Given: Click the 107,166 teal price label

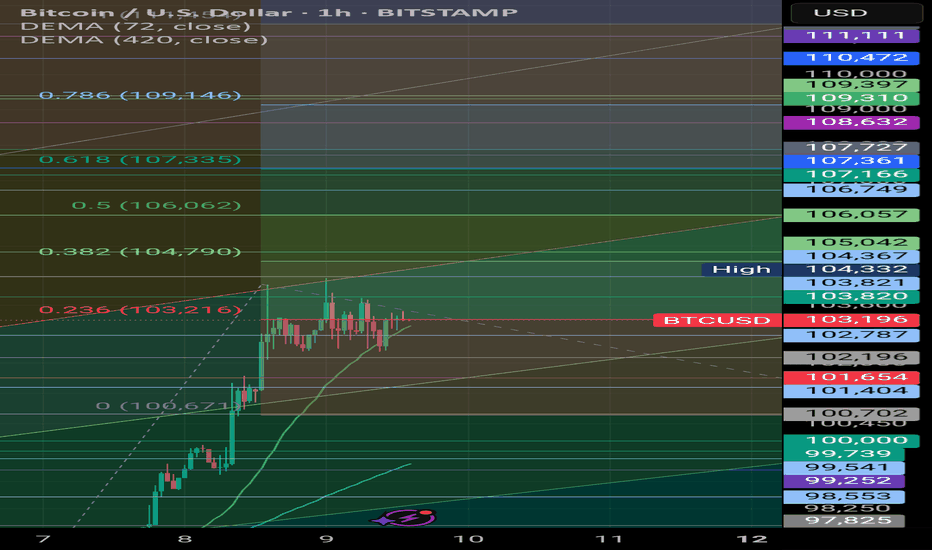Looking at the screenshot, I should [852, 174].
